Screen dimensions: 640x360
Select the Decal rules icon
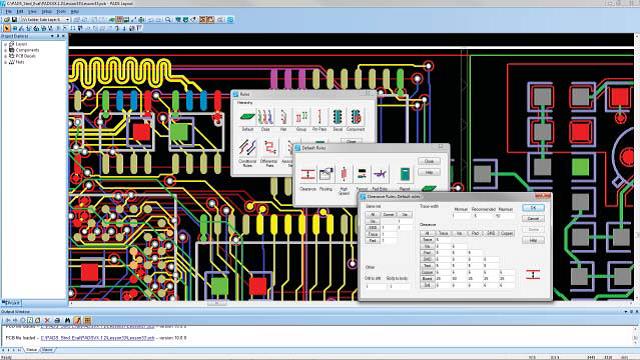point(337,117)
